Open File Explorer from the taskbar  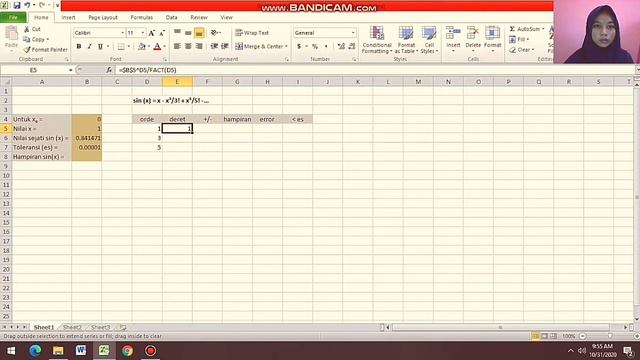58,351
